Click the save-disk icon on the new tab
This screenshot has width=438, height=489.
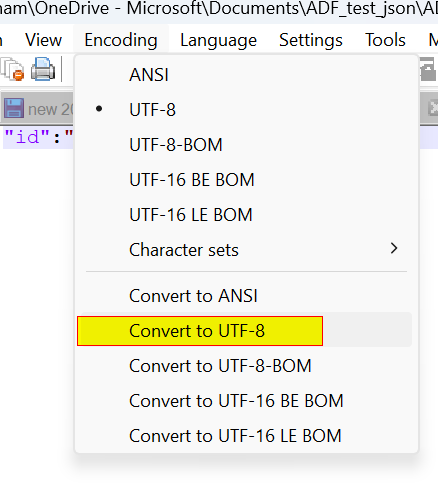tap(14, 108)
